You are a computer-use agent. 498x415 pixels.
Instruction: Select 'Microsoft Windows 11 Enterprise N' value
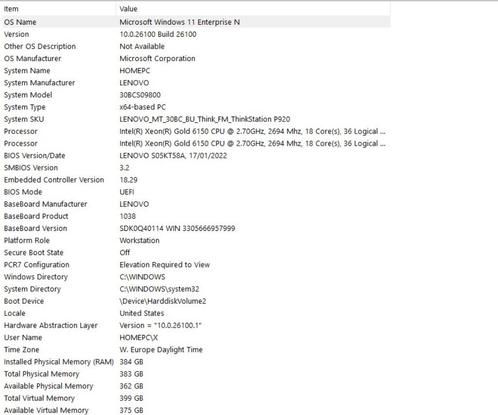(x=180, y=22)
